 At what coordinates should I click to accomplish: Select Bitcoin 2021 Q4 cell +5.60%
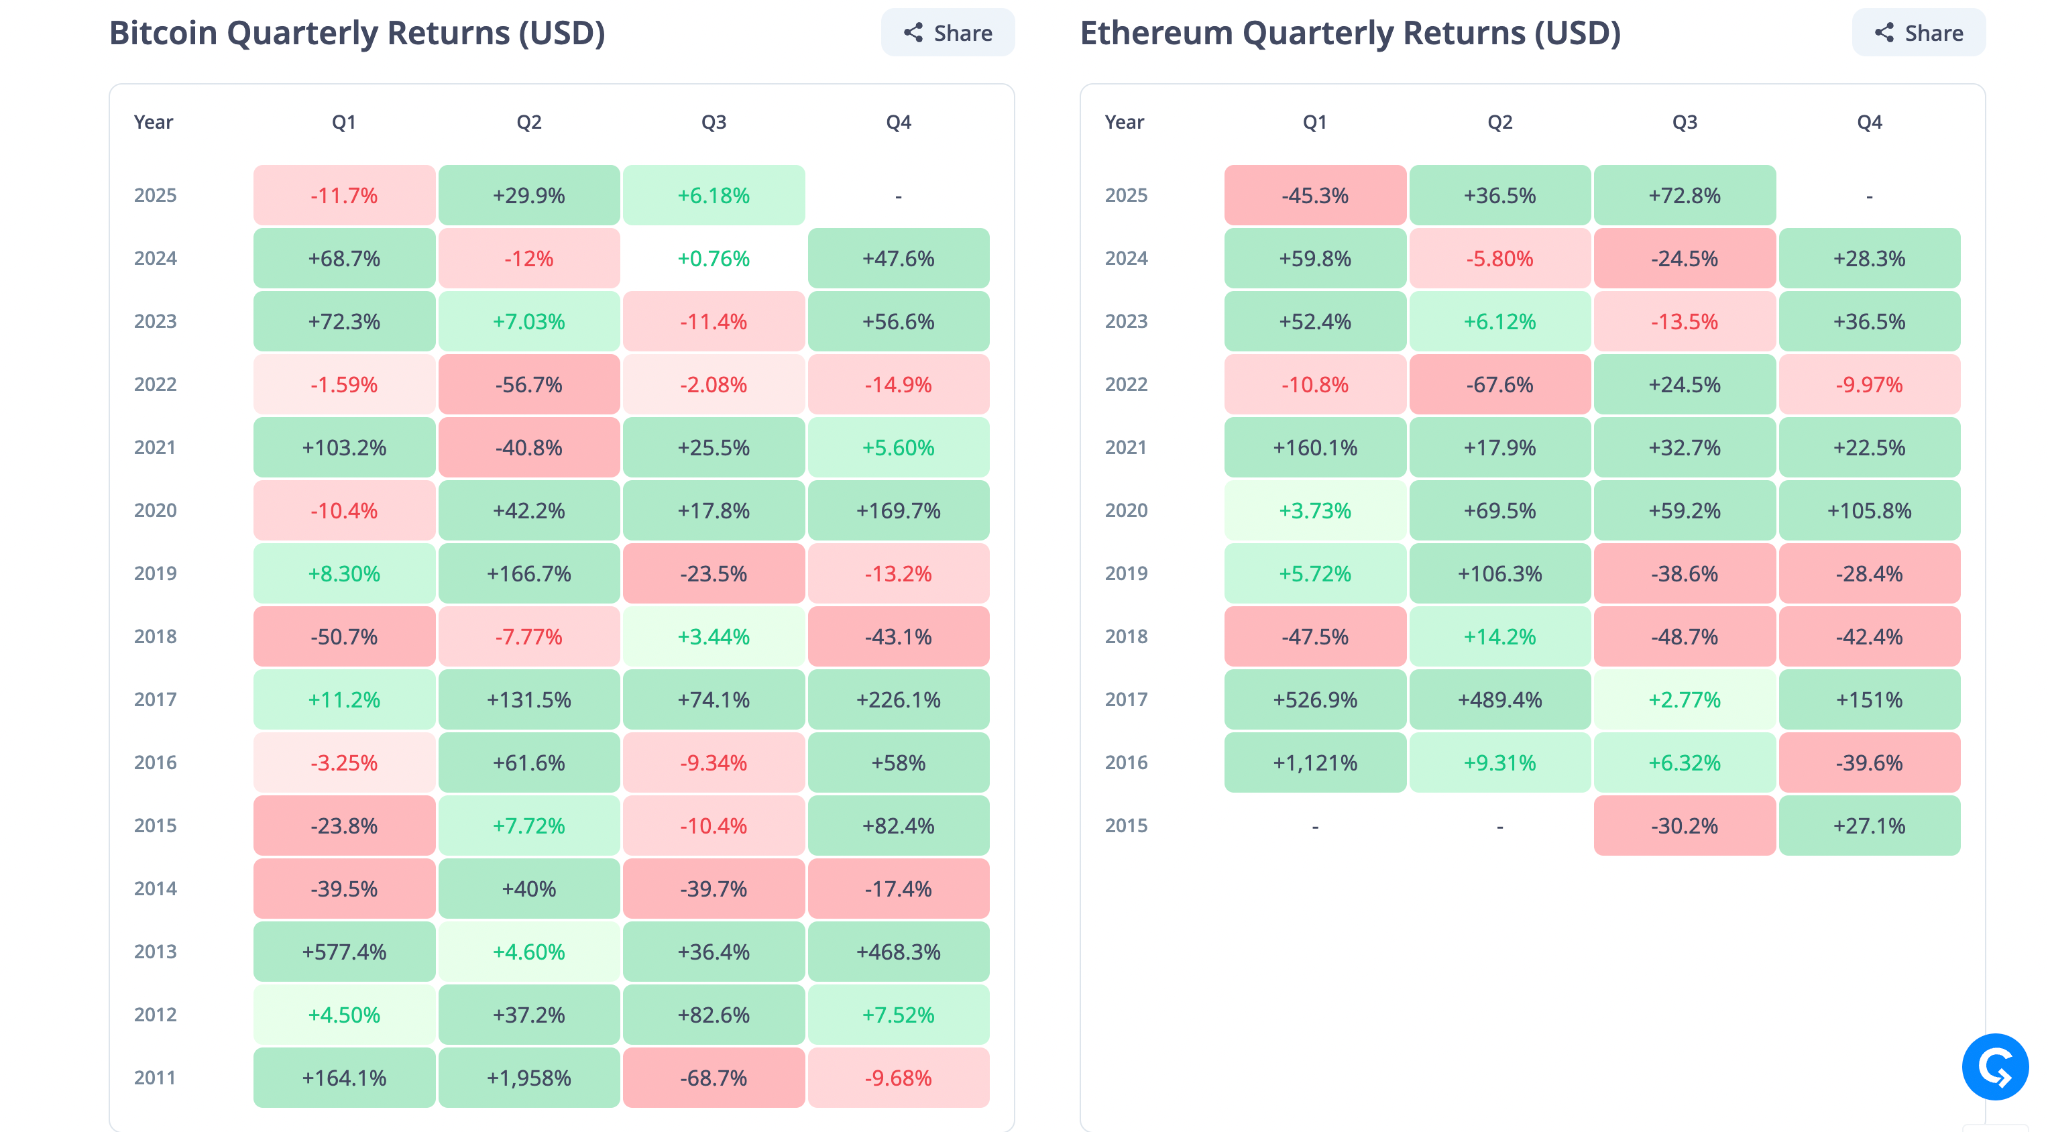tap(899, 447)
